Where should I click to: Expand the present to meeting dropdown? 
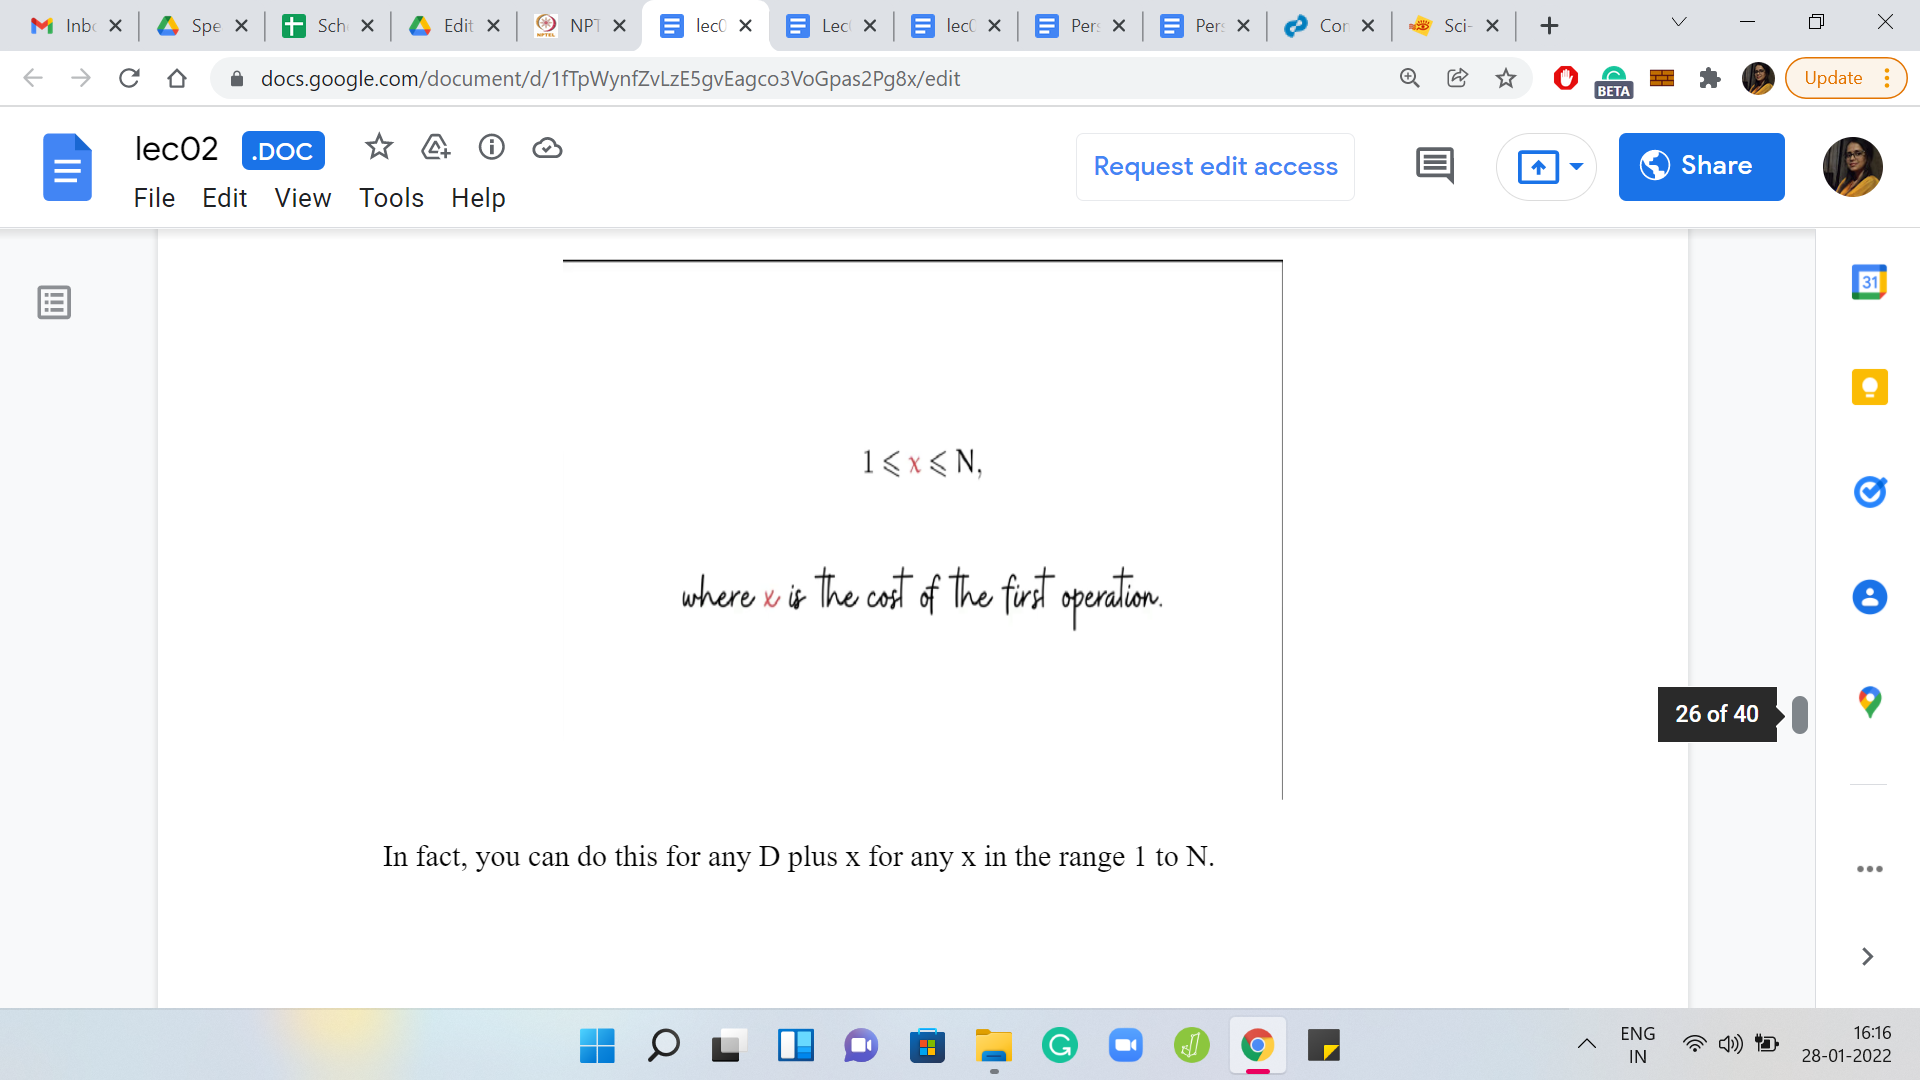(x=1576, y=166)
